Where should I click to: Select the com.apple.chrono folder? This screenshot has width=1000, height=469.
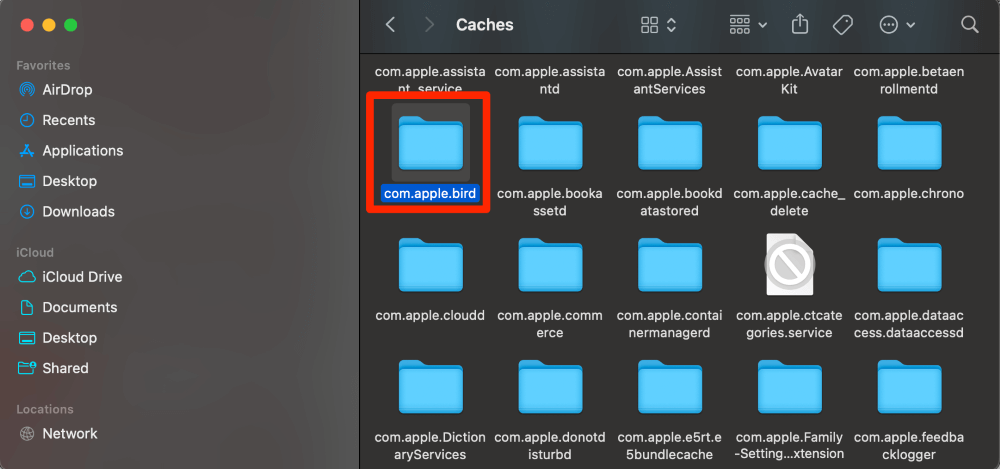[909, 142]
